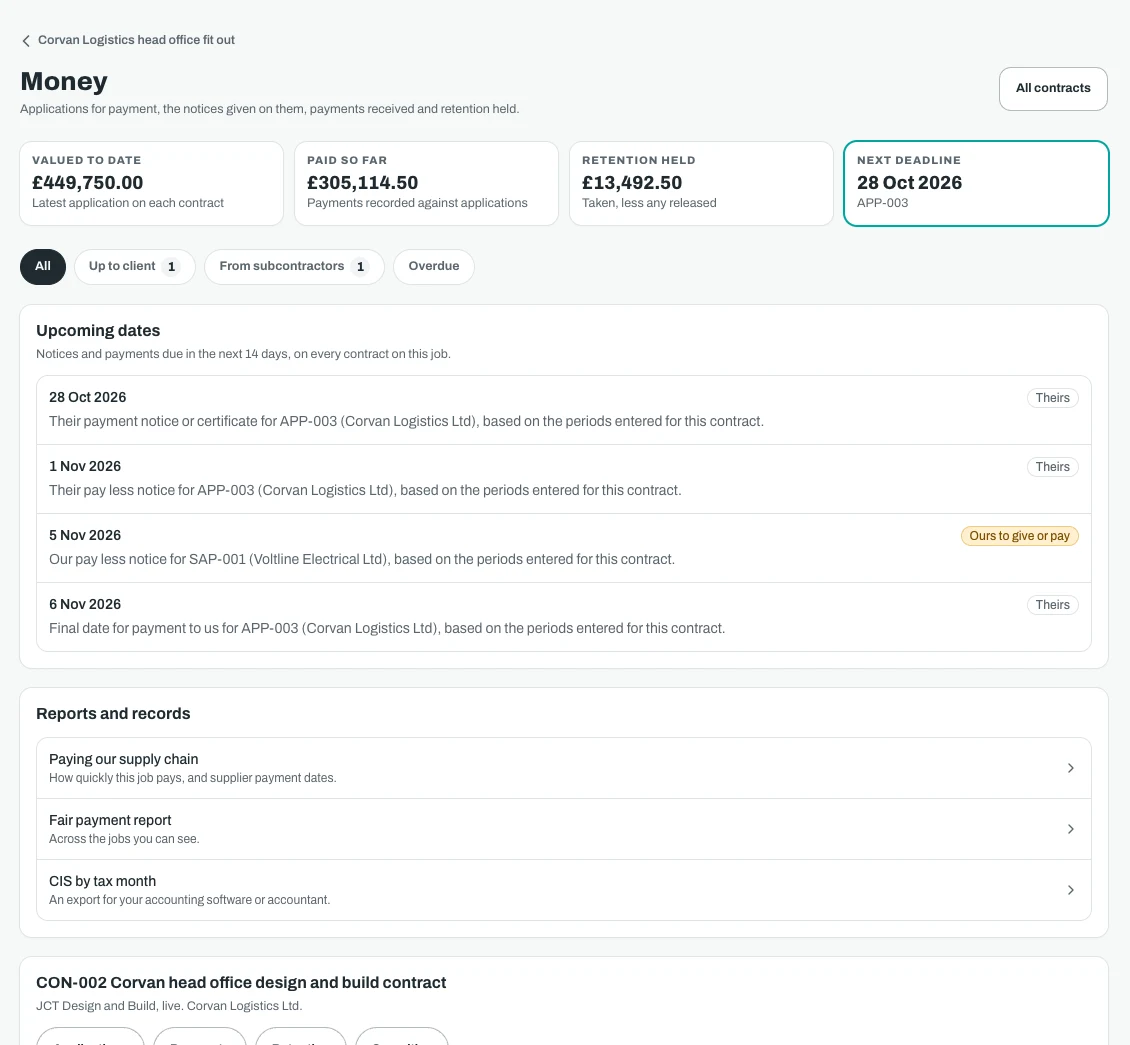Open the Paid so far card
The height and width of the screenshot is (1045, 1130).
(x=427, y=183)
